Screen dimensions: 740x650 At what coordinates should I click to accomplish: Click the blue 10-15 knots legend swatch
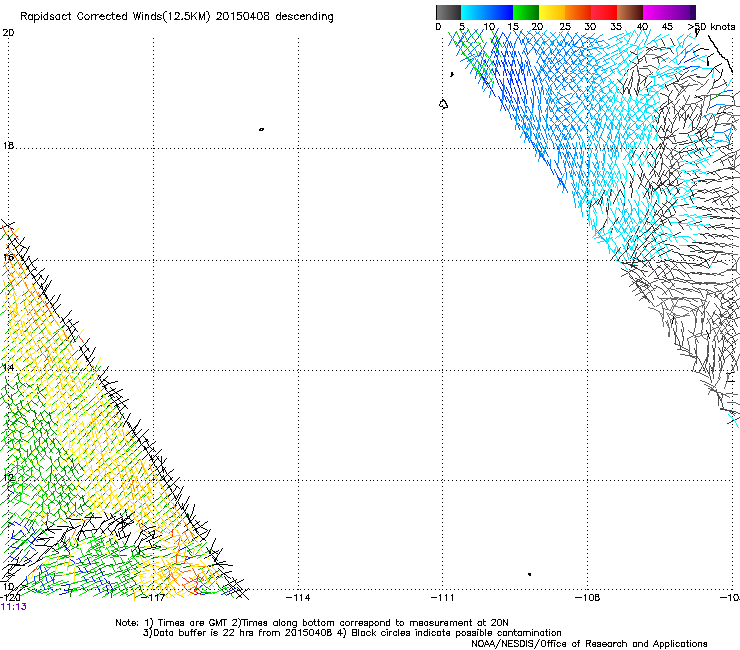tap(500, 12)
